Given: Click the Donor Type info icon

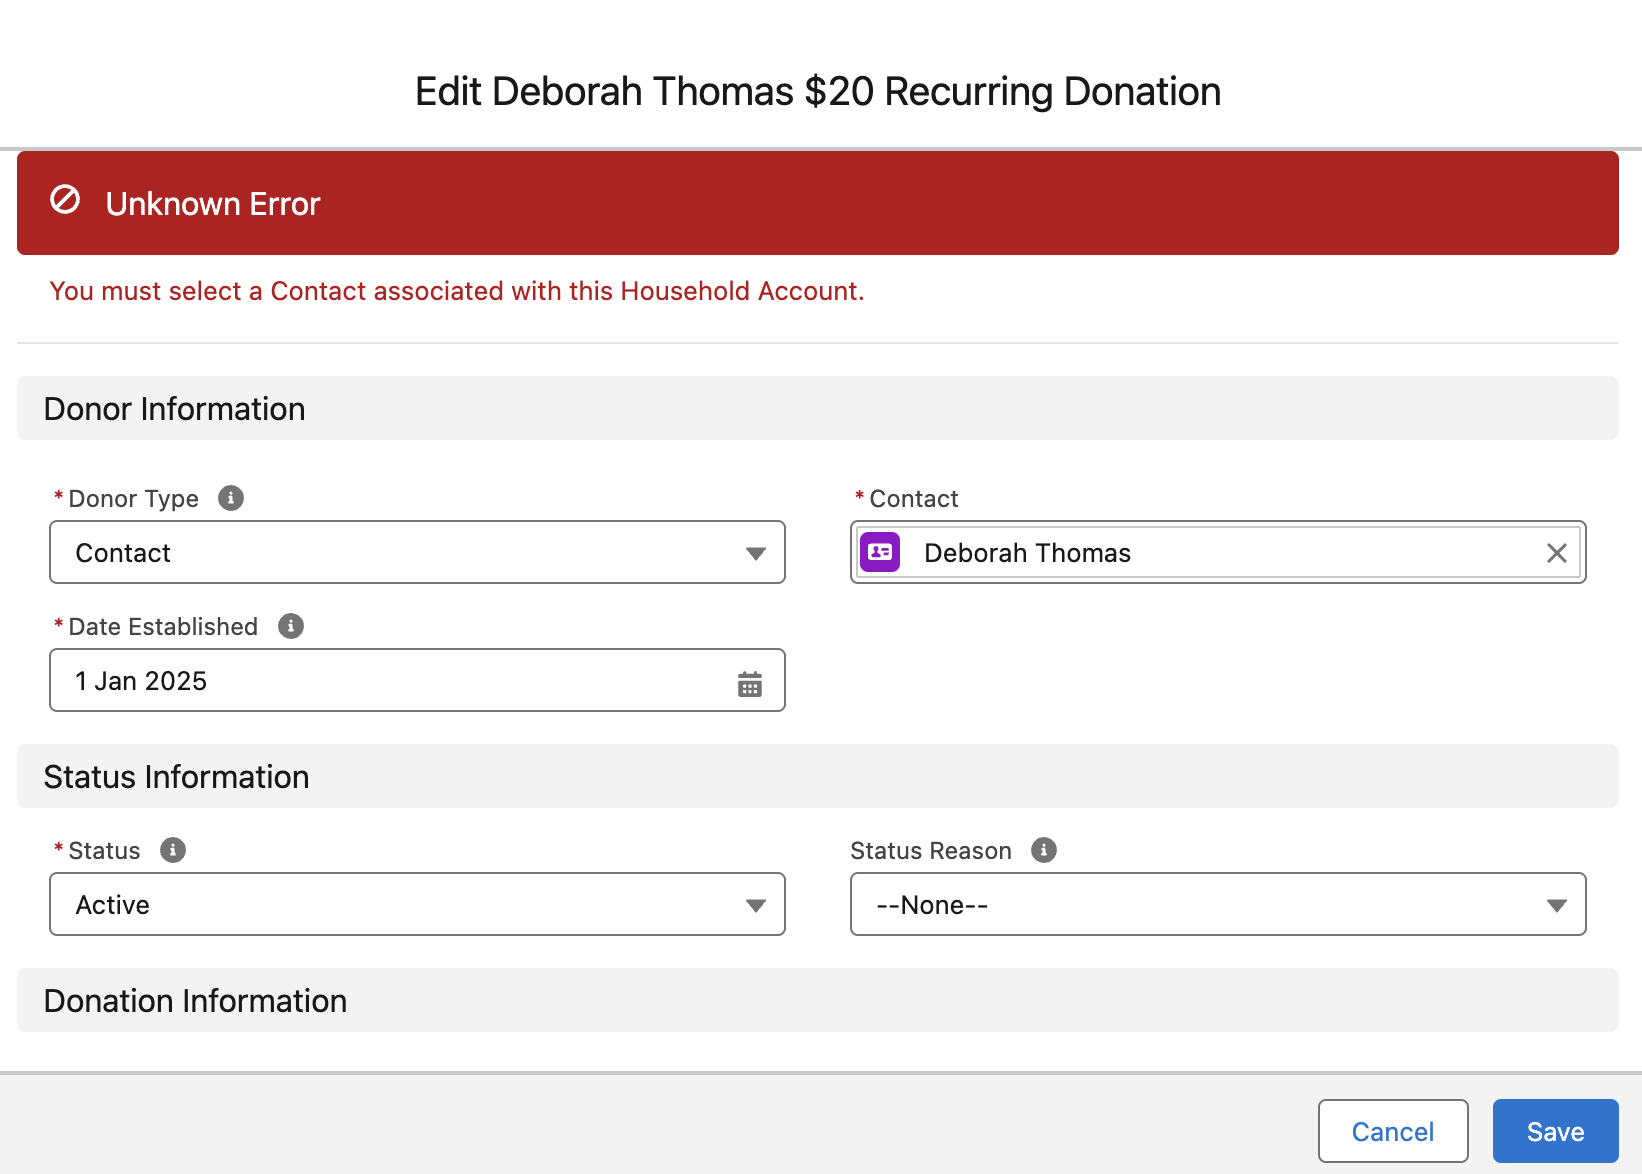Looking at the screenshot, I should (231, 498).
